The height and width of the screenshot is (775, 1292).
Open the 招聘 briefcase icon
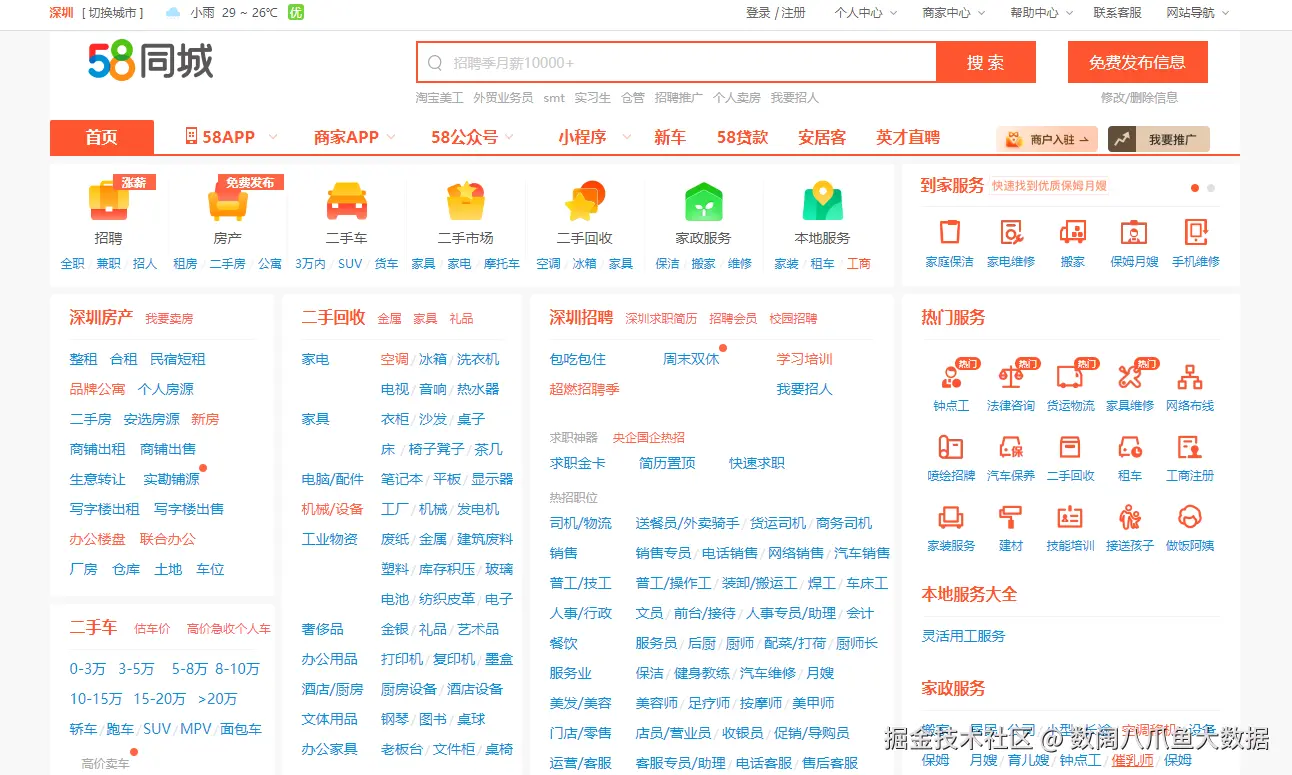click(108, 201)
